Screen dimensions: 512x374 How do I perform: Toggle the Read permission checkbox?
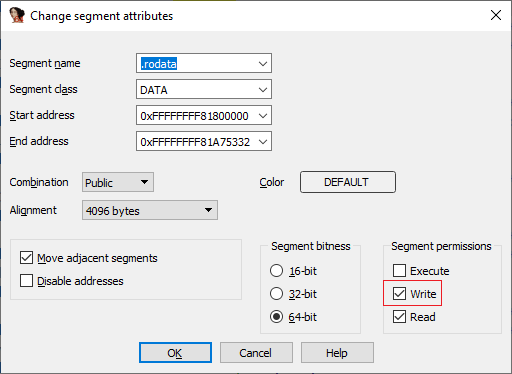click(399, 317)
